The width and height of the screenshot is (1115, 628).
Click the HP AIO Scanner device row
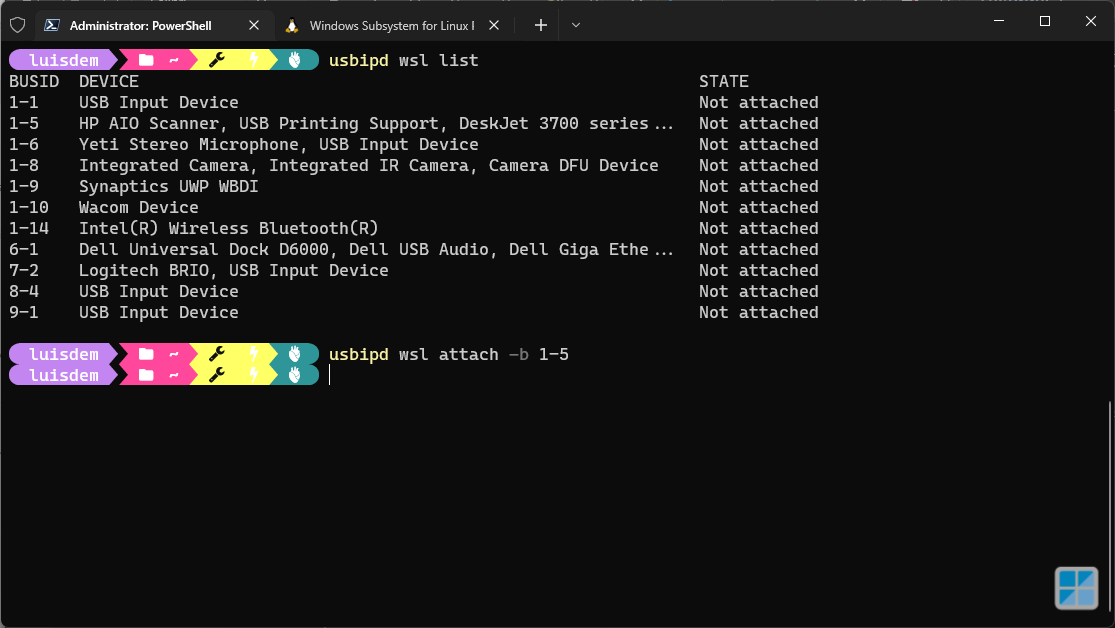point(413,124)
